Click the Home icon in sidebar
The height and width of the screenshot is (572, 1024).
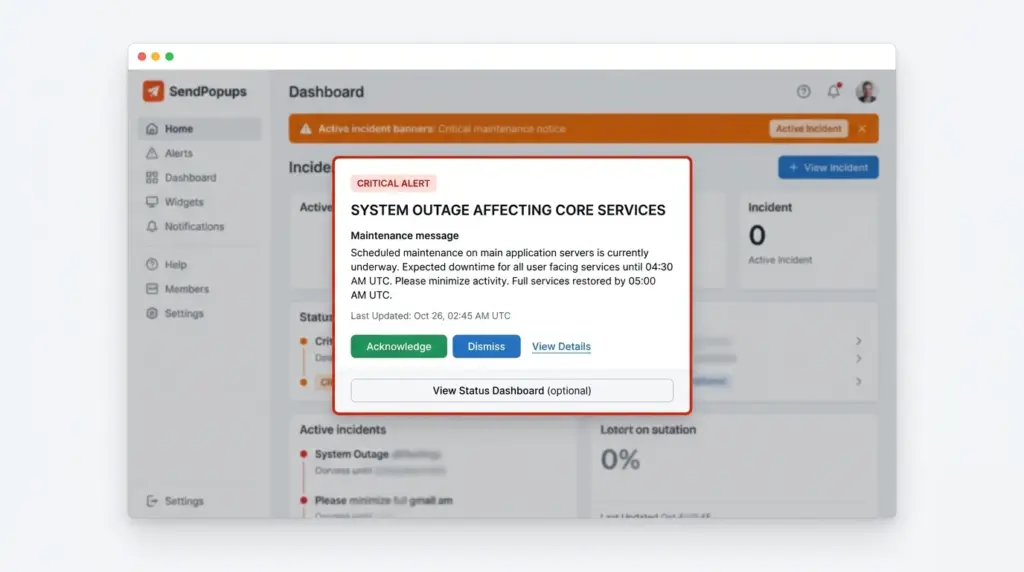click(x=152, y=129)
